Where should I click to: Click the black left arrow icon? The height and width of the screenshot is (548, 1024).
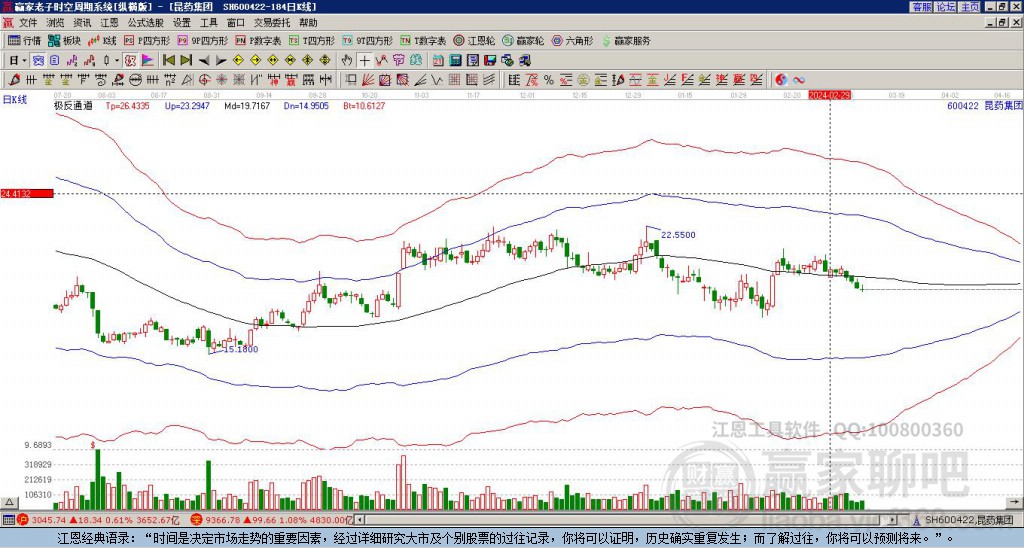[204, 60]
